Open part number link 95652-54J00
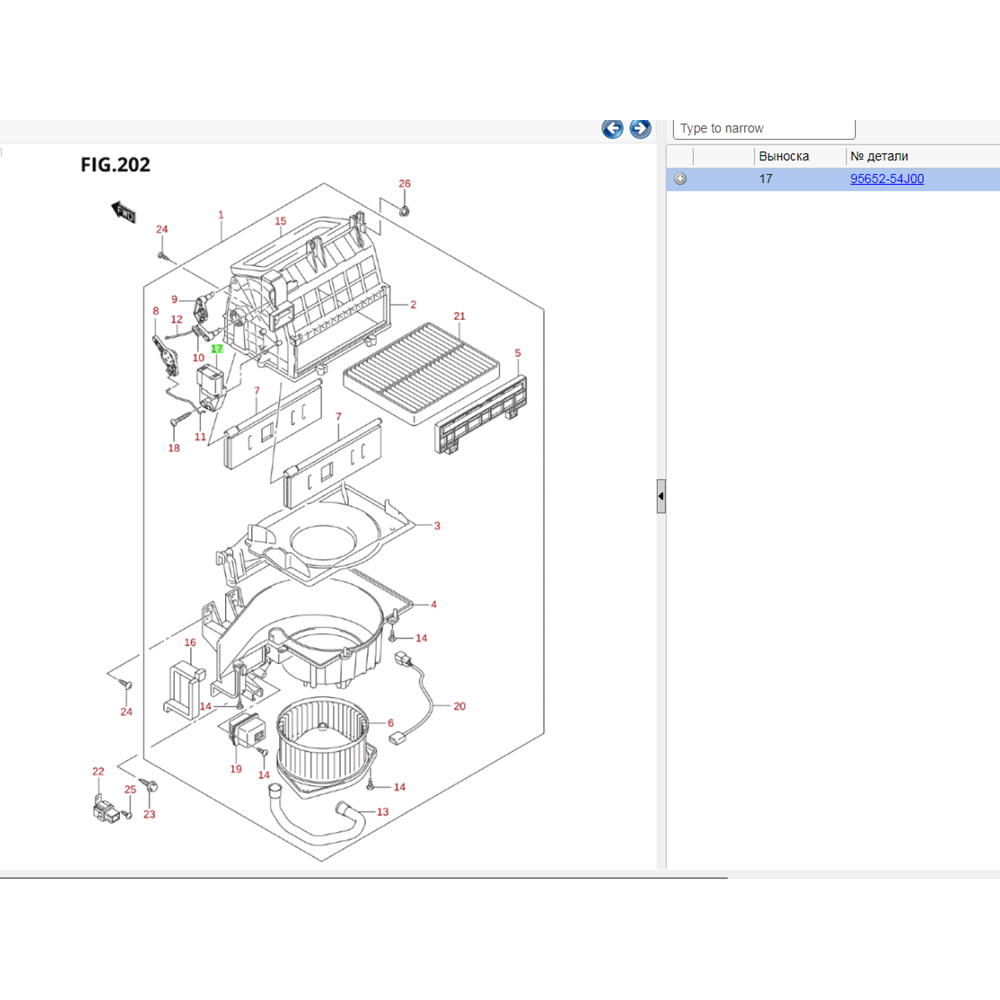Viewport: 1000px width, 1000px height. [x=886, y=180]
